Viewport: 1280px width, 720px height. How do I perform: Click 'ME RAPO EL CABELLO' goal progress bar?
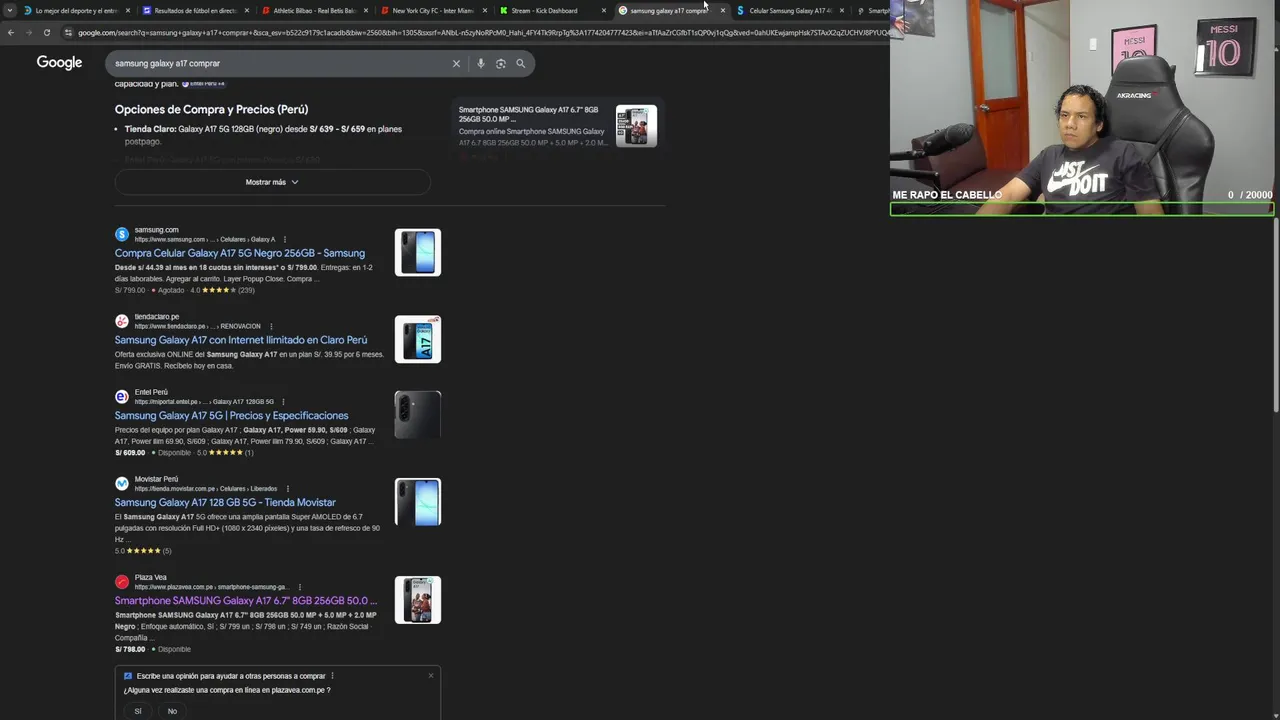tap(1082, 209)
